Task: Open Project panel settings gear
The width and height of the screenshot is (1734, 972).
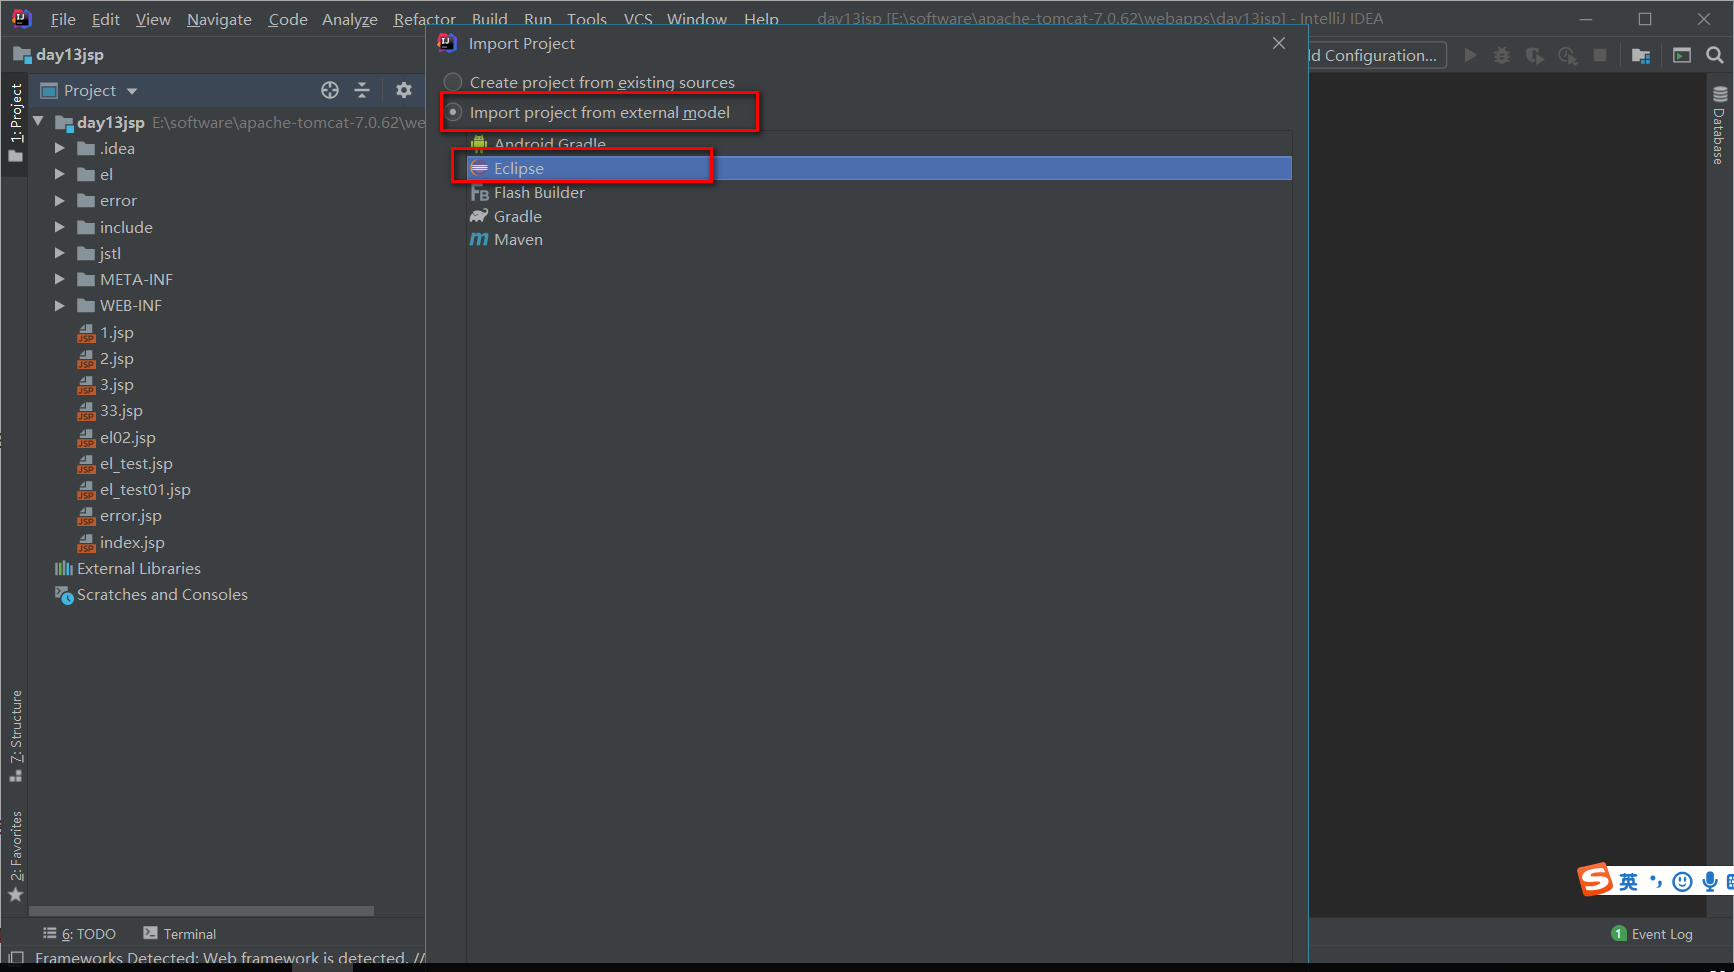Action: pos(404,90)
